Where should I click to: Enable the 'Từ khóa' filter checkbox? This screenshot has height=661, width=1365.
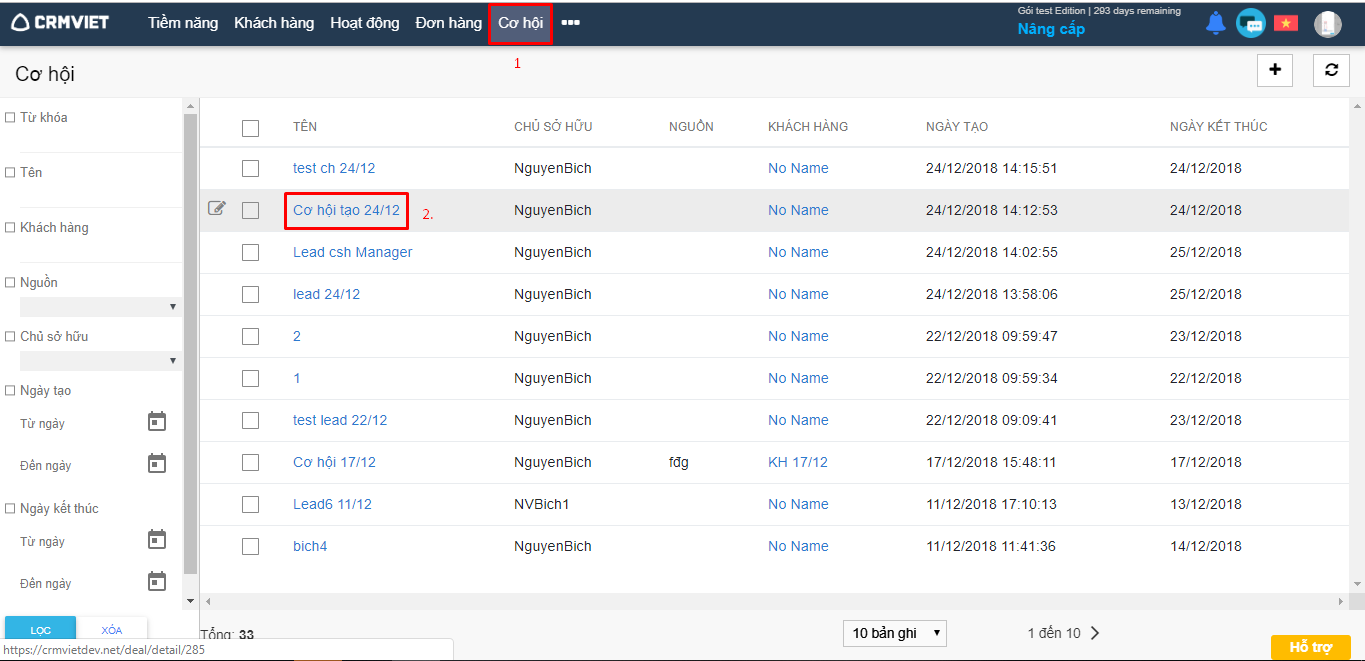tap(10, 118)
